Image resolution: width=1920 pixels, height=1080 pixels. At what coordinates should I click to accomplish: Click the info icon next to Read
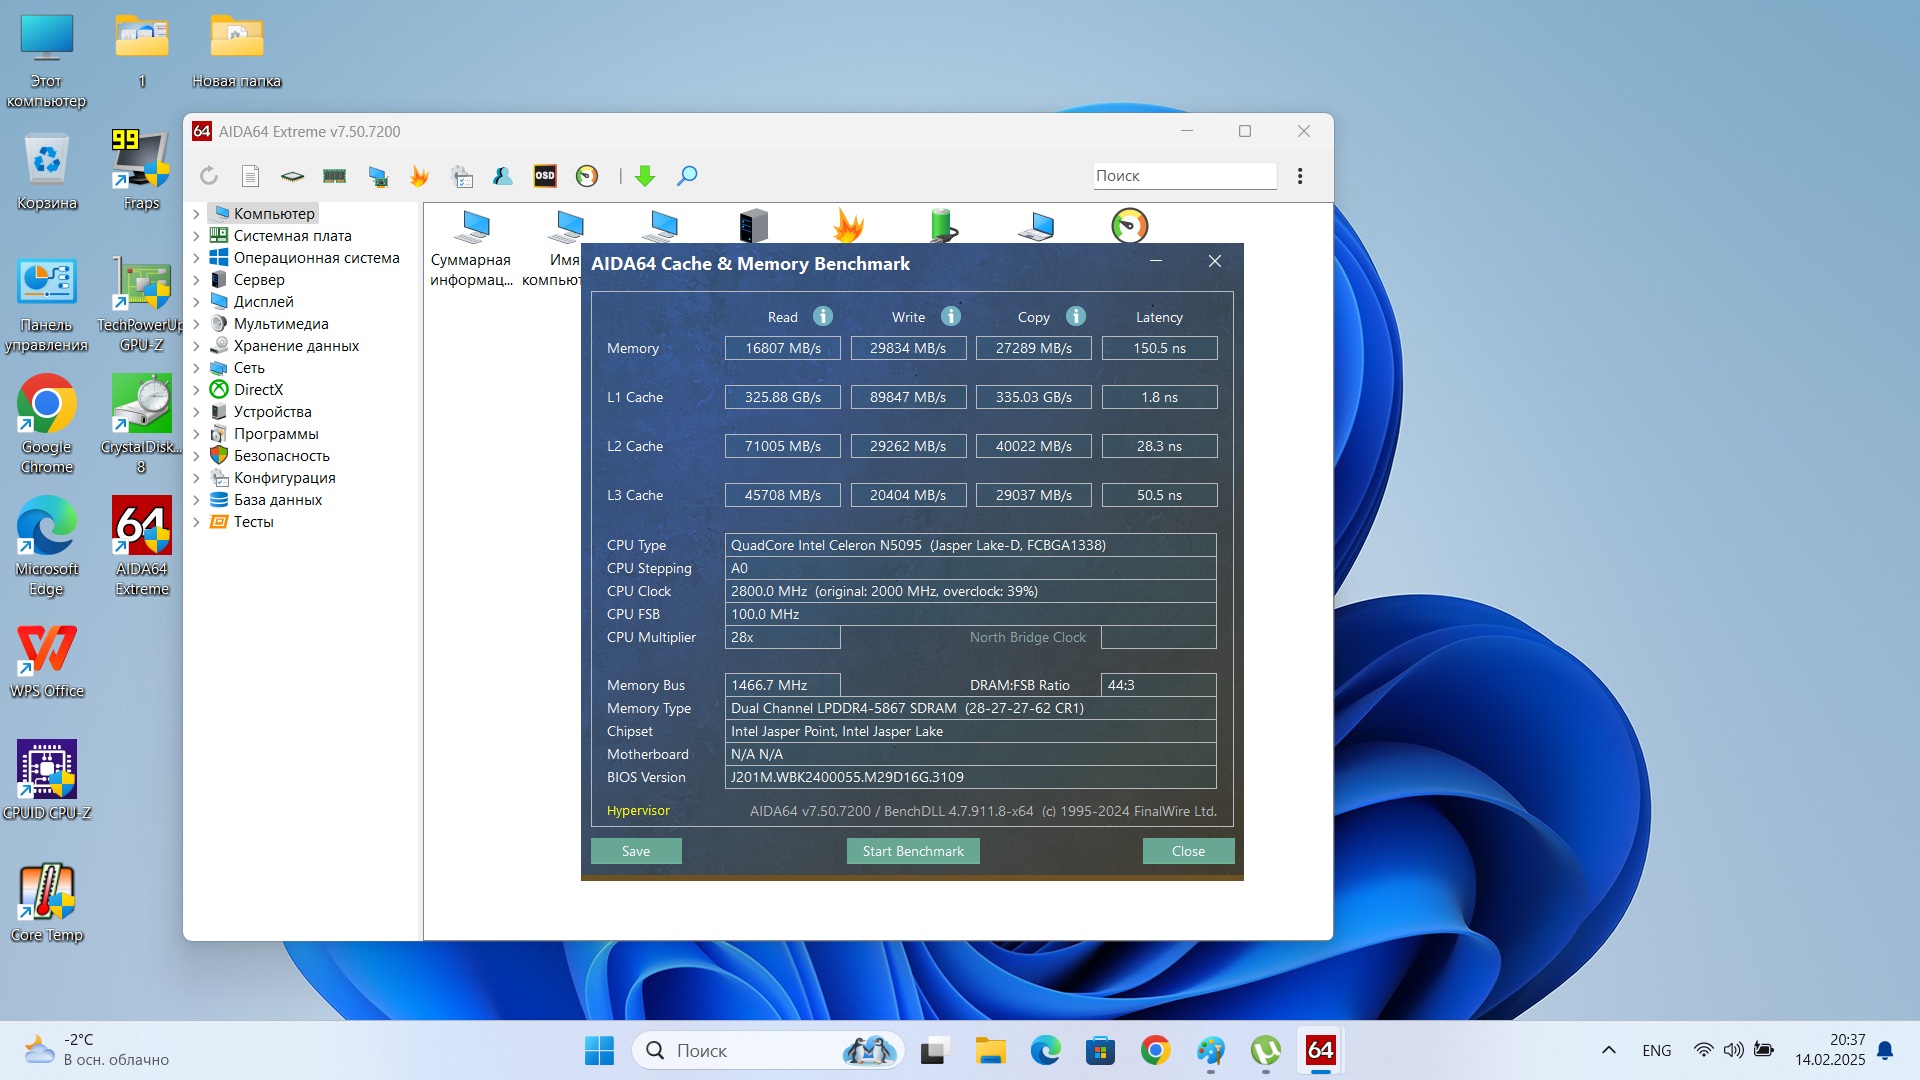click(823, 316)
